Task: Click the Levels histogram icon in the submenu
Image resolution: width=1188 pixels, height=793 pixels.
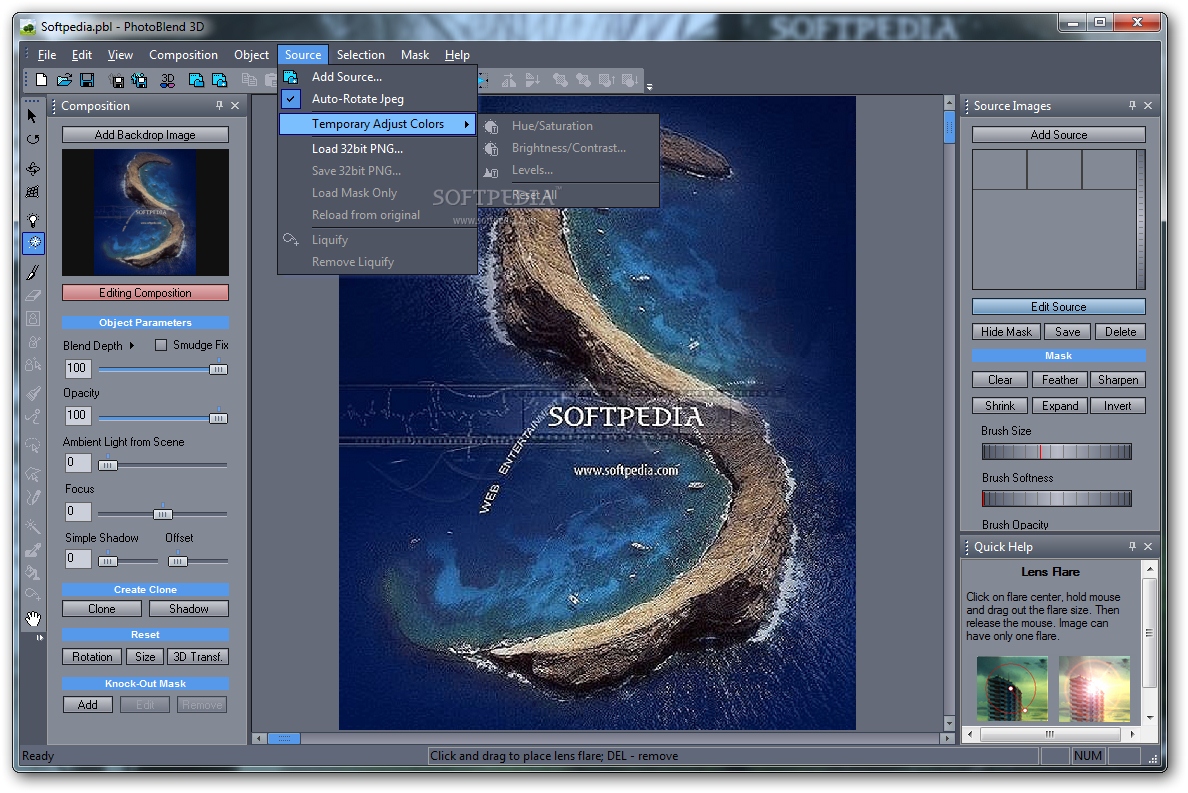Action: point(491,171)
